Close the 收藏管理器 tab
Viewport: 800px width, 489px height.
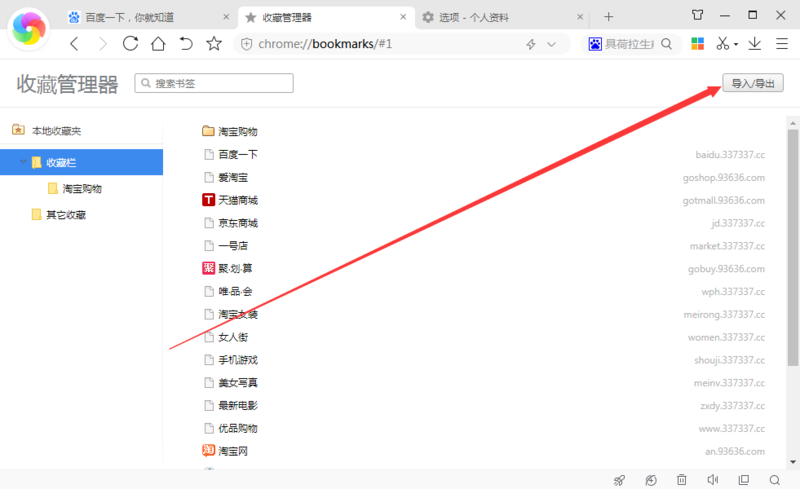pyautogui.click(x=403, y=17)
